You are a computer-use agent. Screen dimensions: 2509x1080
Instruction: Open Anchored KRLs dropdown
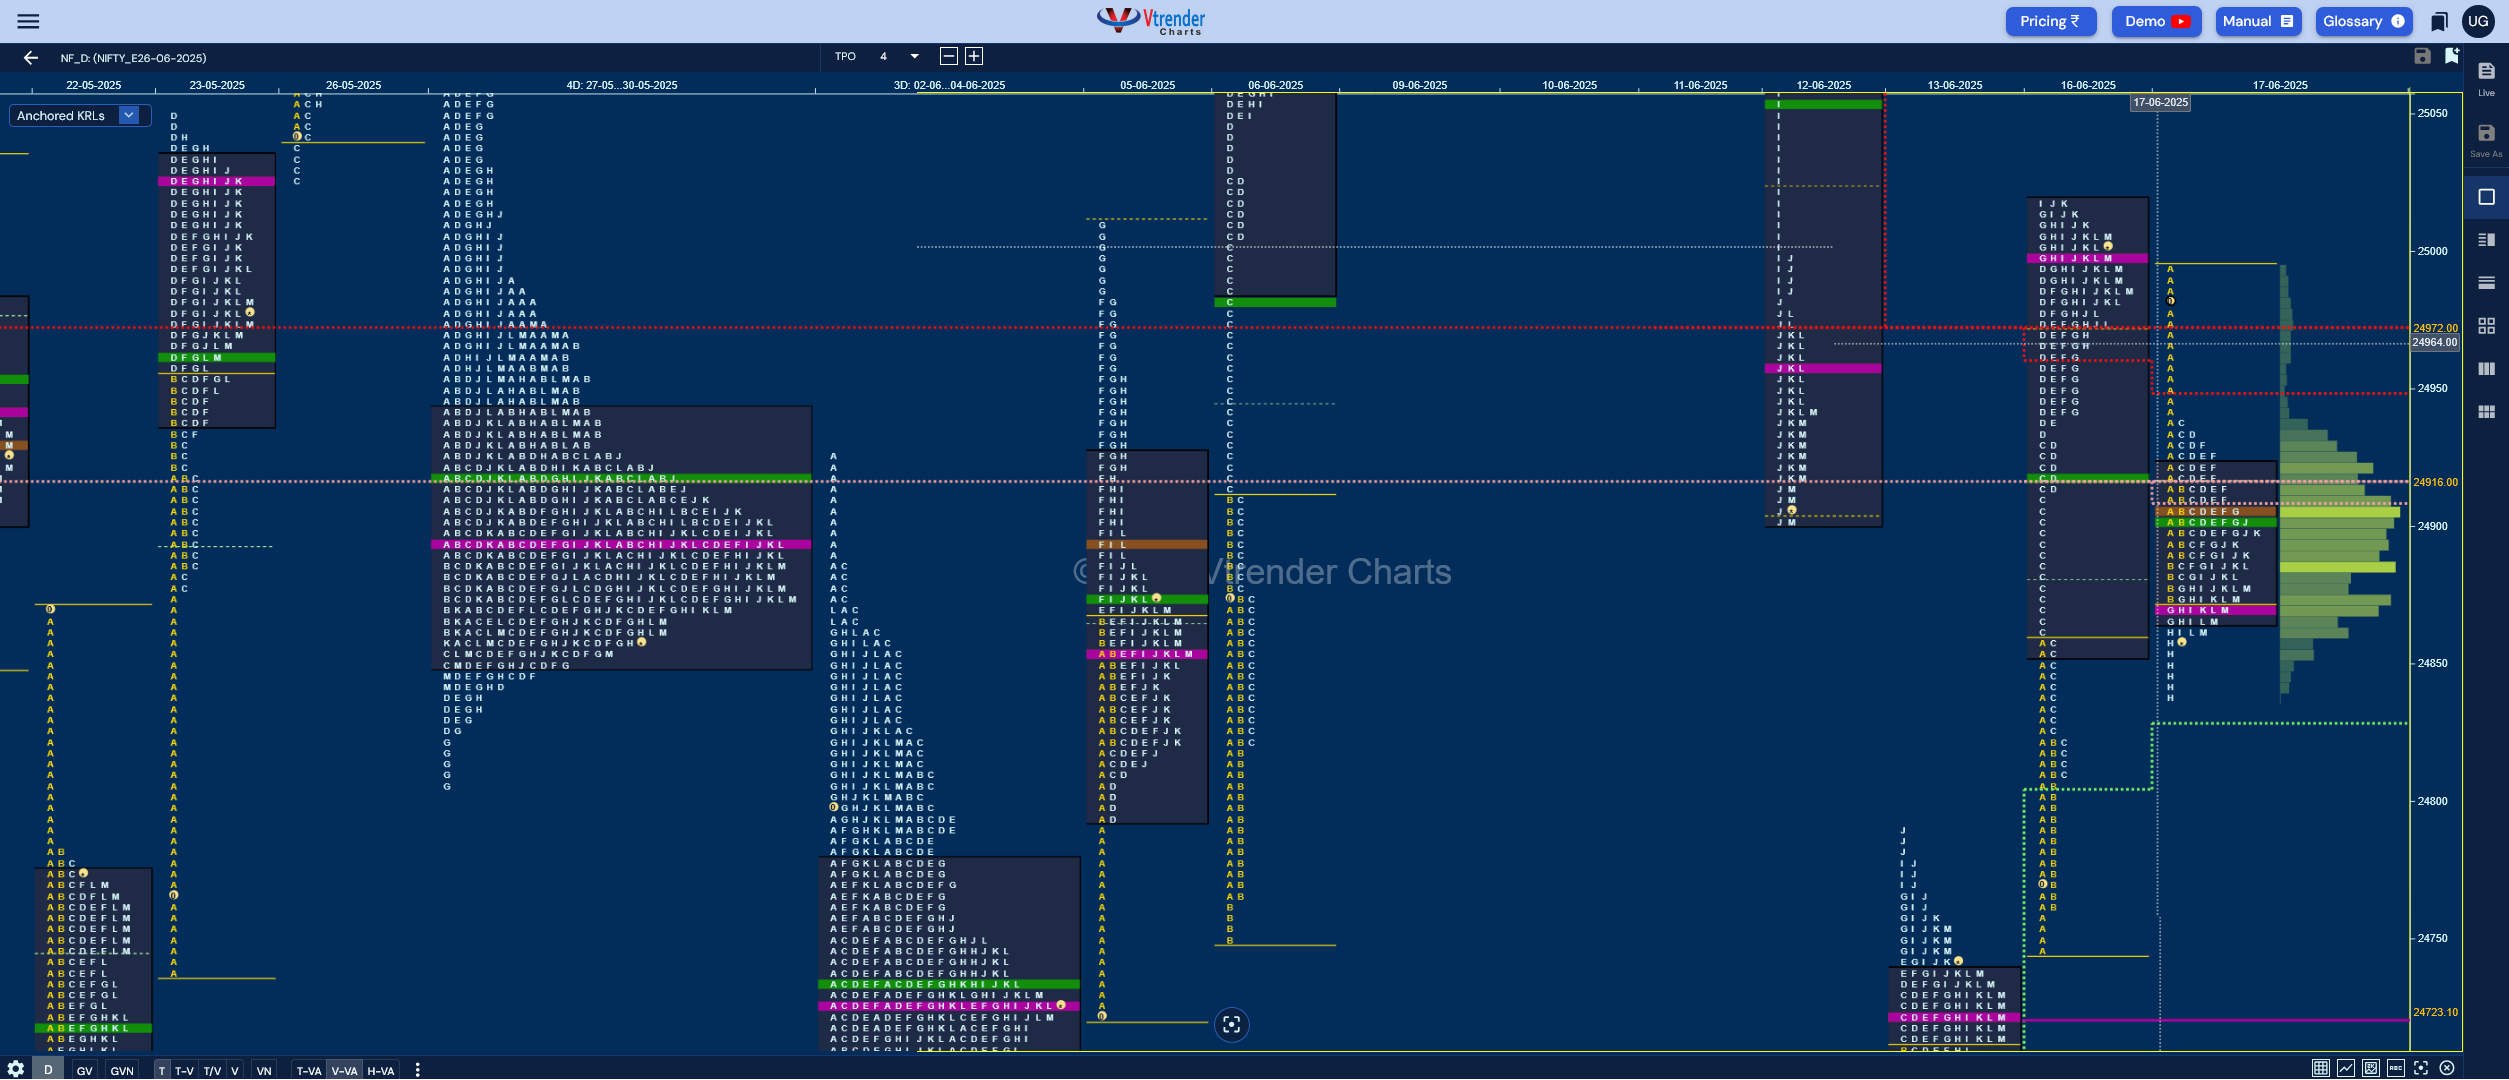81,115
